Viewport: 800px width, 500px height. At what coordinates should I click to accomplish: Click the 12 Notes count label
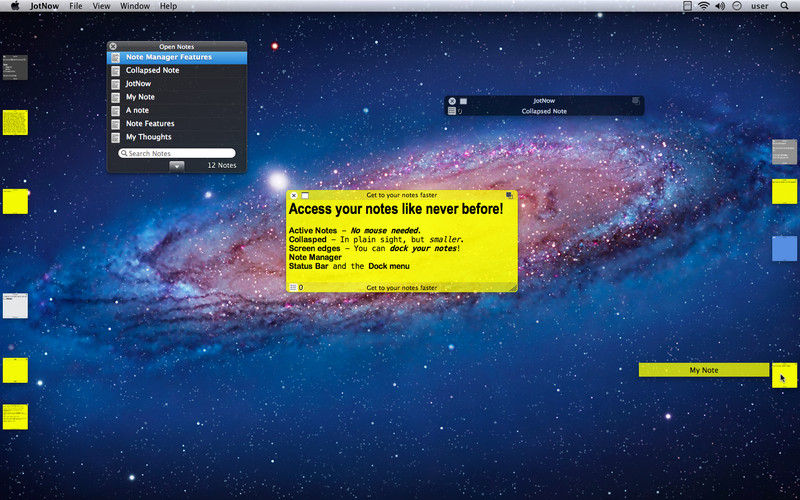(x=222, y=165)
